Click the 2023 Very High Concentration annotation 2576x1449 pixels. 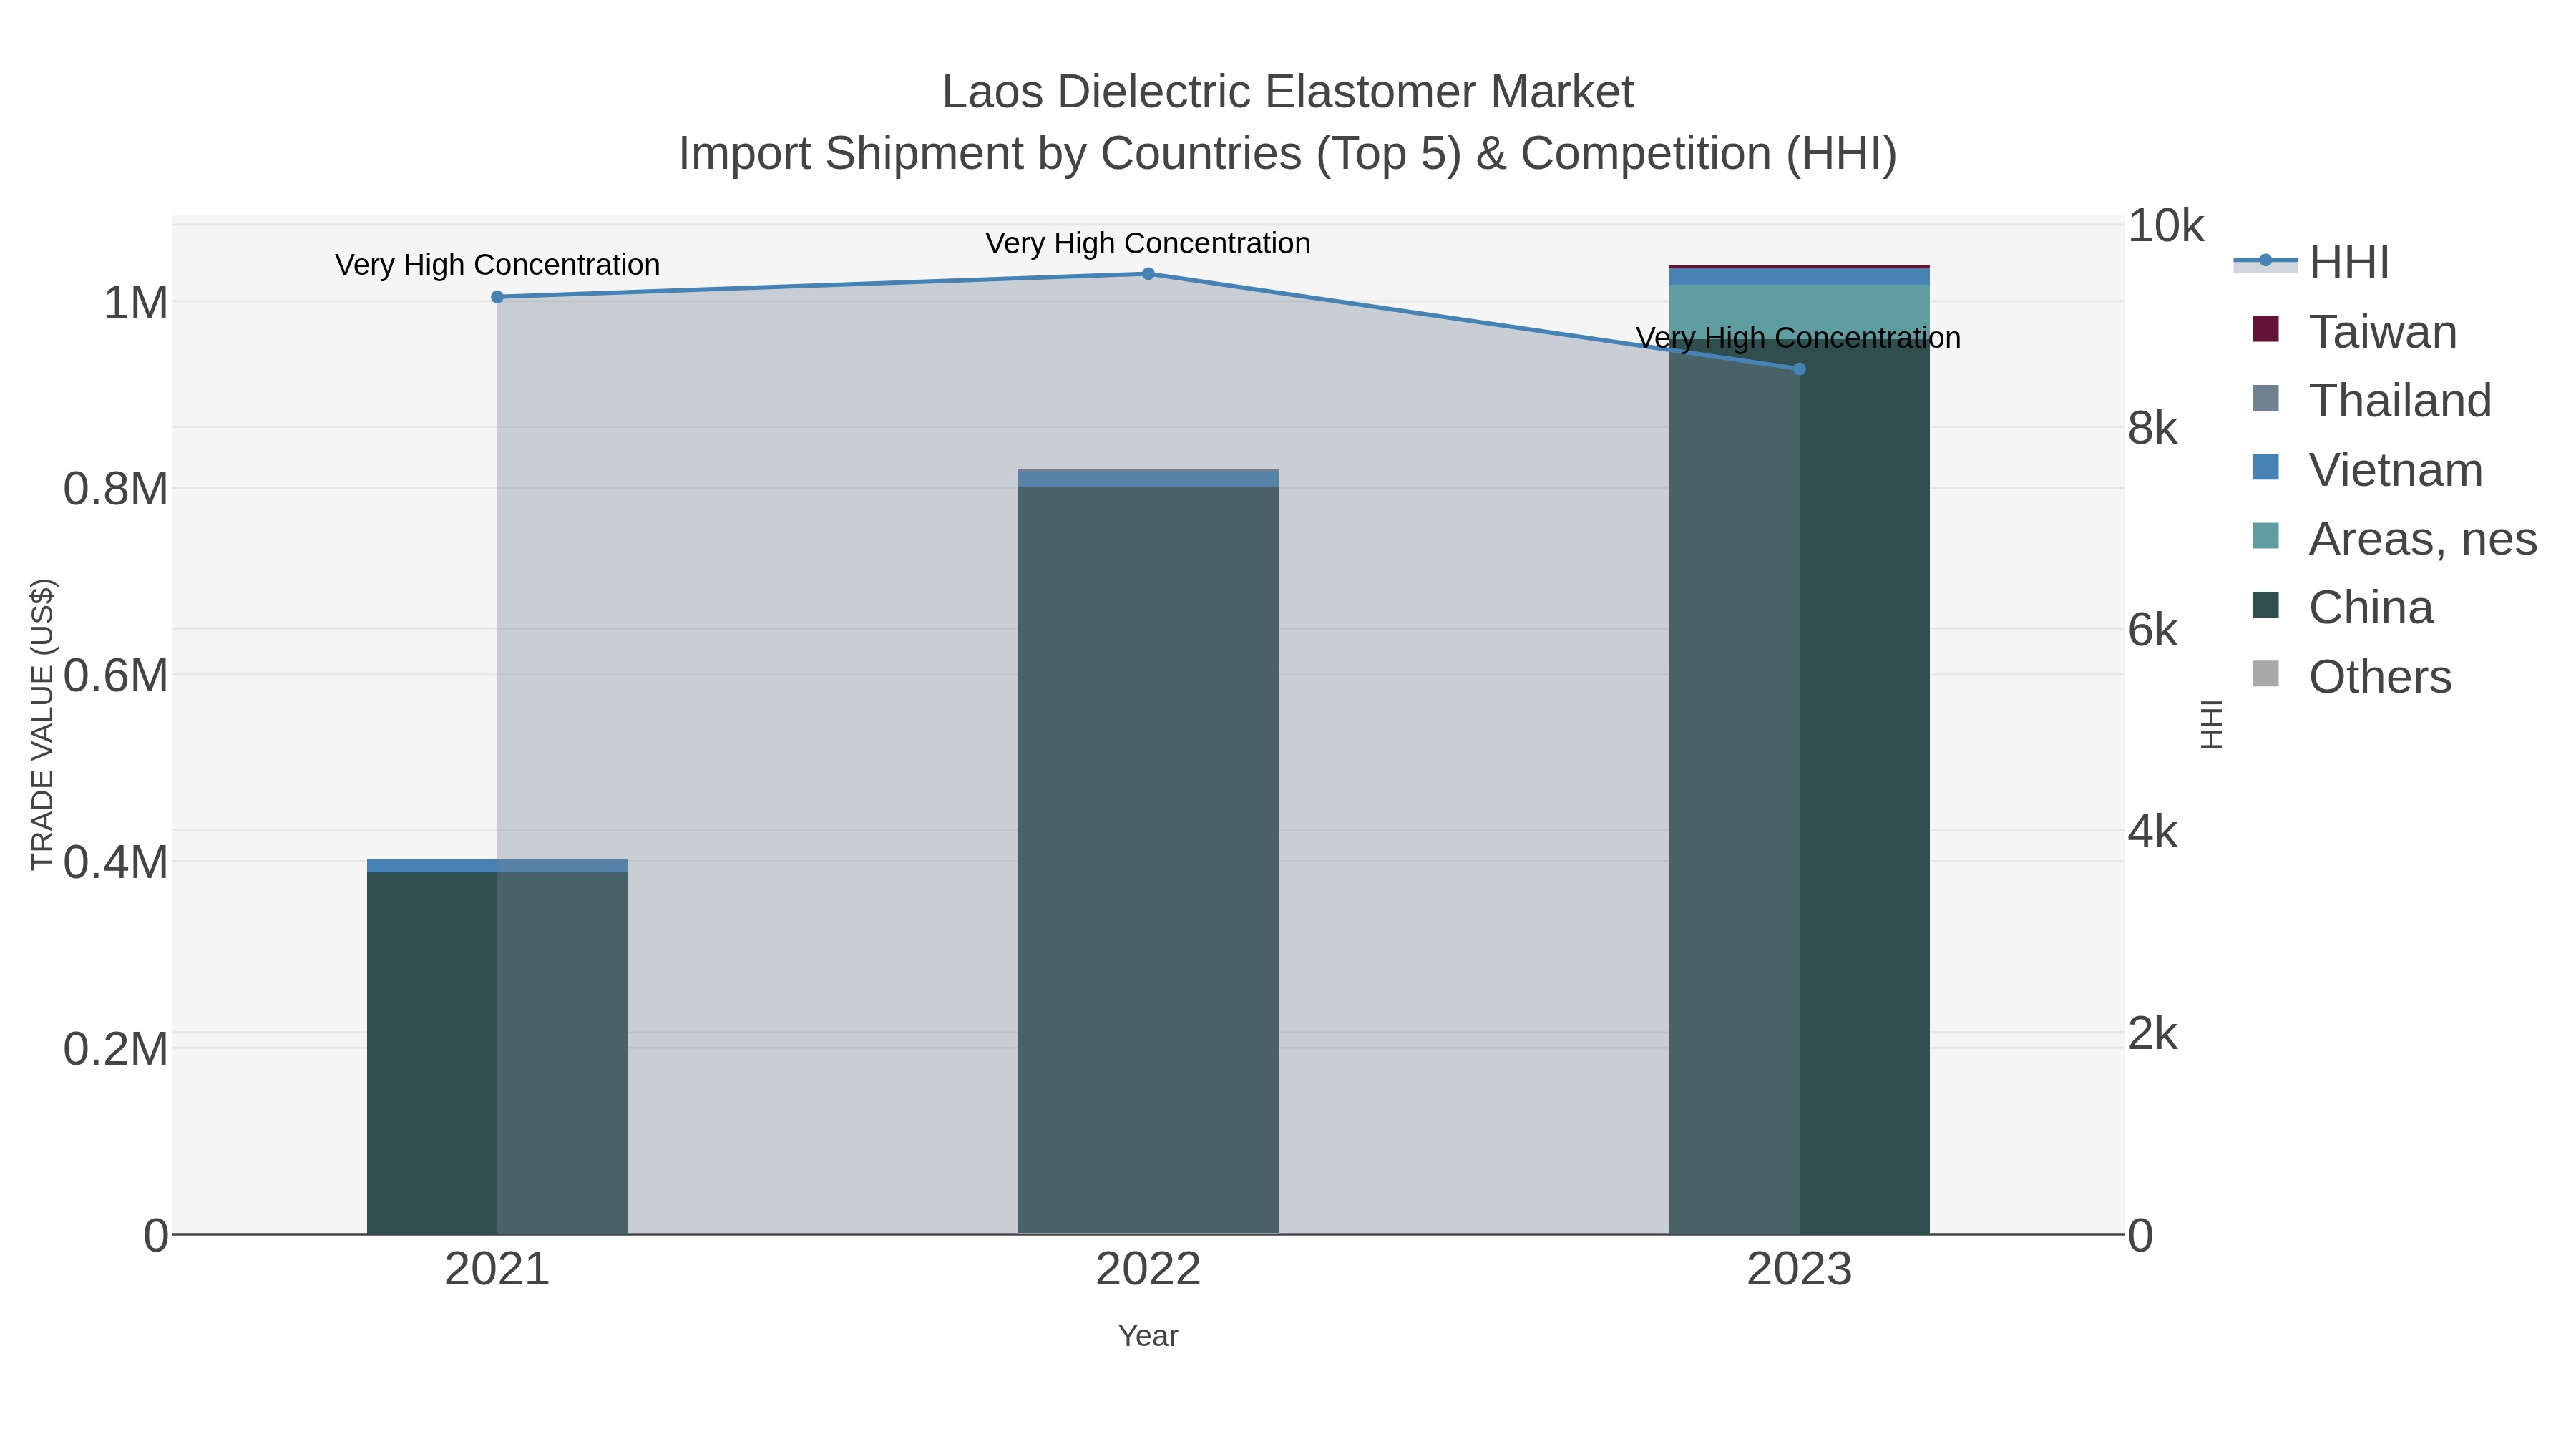[x=1798, y=338]
